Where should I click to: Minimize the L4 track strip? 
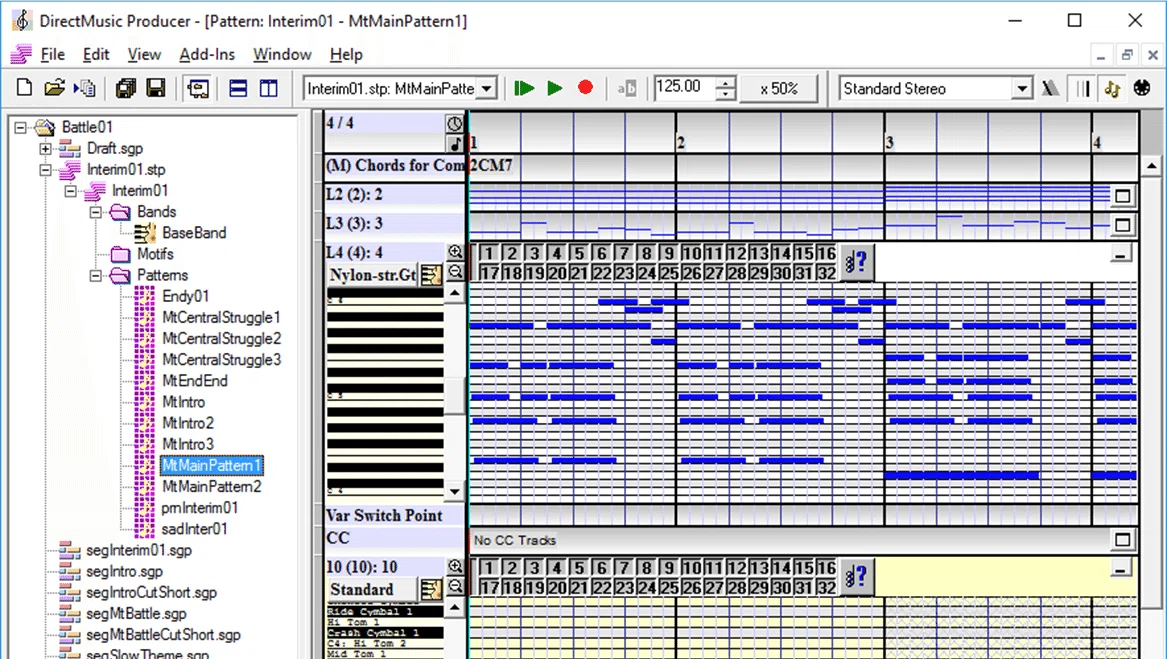pos(1120,255)
